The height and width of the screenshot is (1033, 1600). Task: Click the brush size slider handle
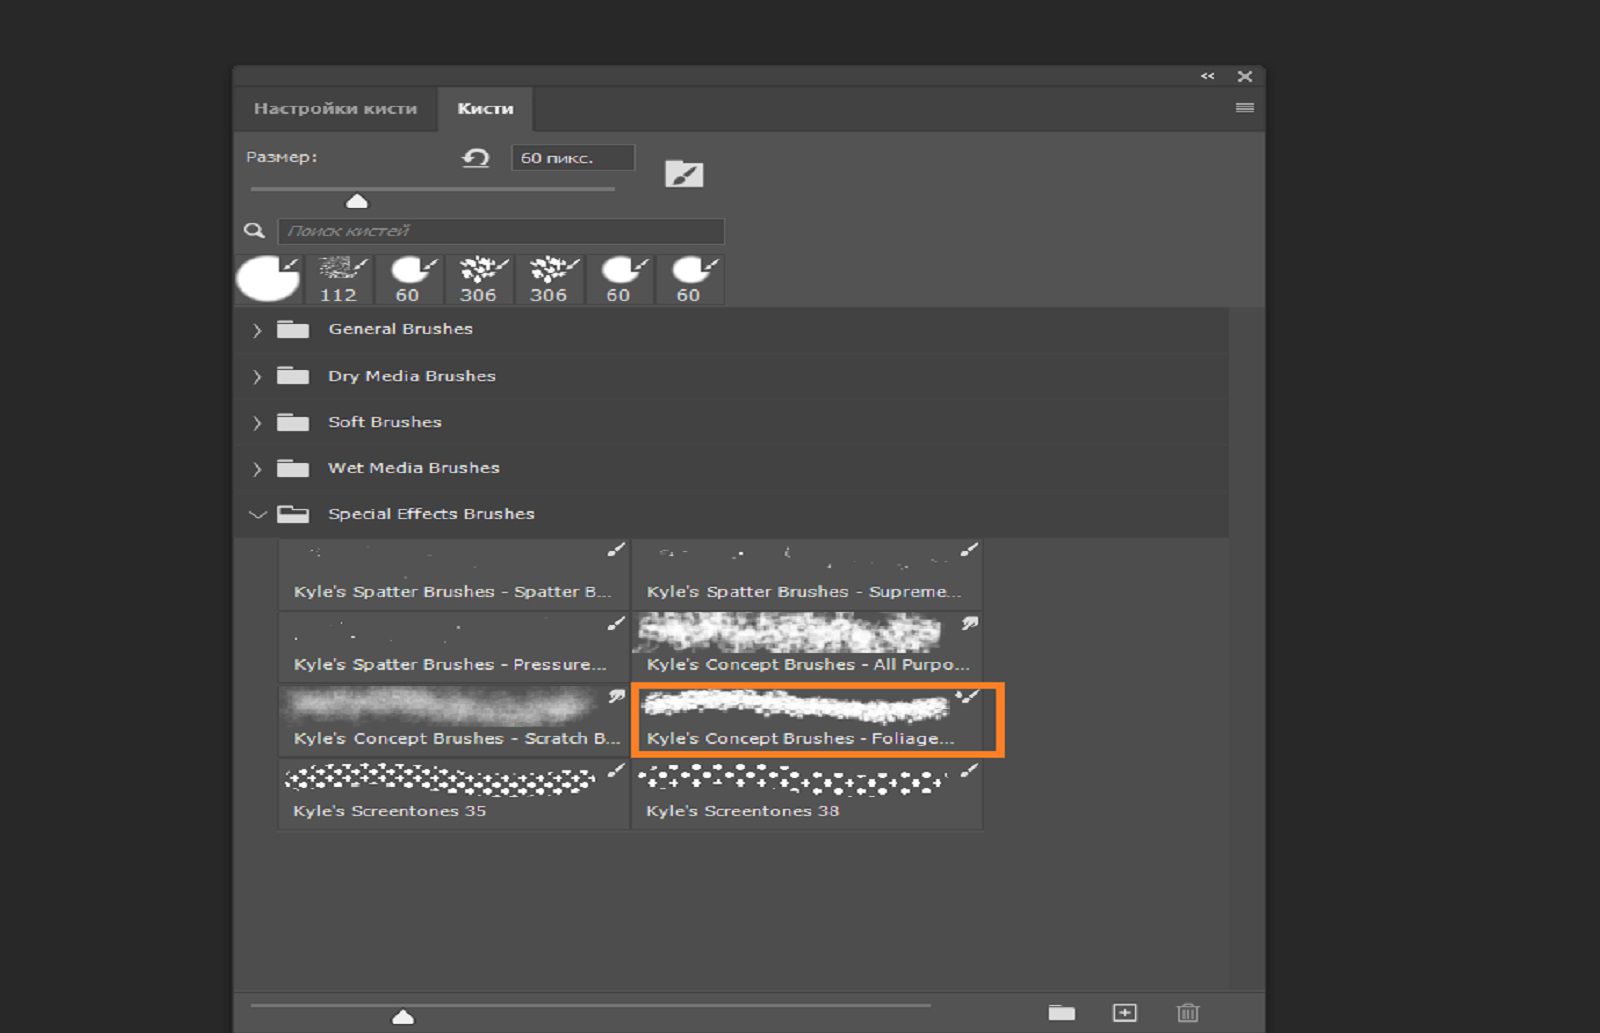(357, 202)
